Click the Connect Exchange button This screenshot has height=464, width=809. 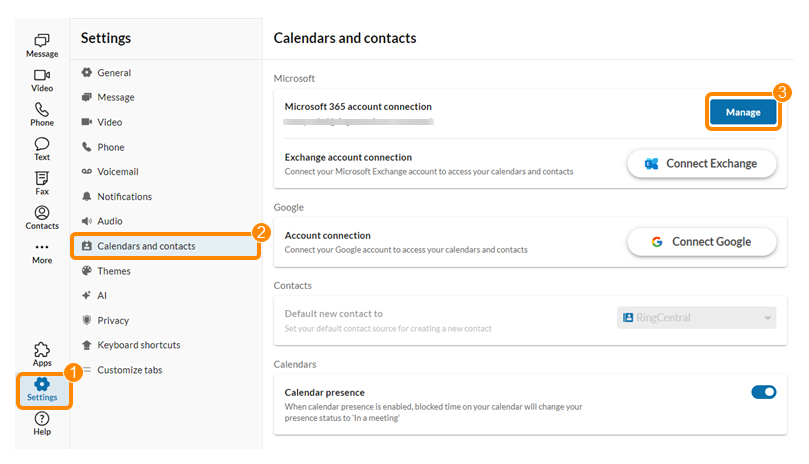(x=702, y=164)
